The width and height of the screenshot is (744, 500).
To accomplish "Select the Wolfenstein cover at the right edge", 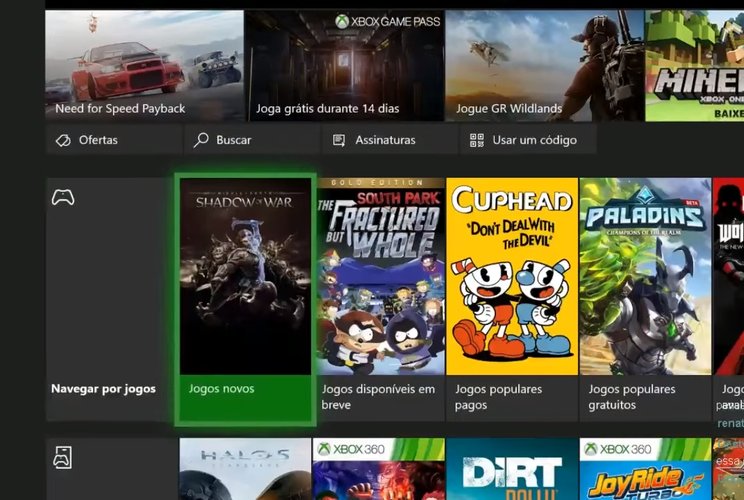I will [728, 276].
